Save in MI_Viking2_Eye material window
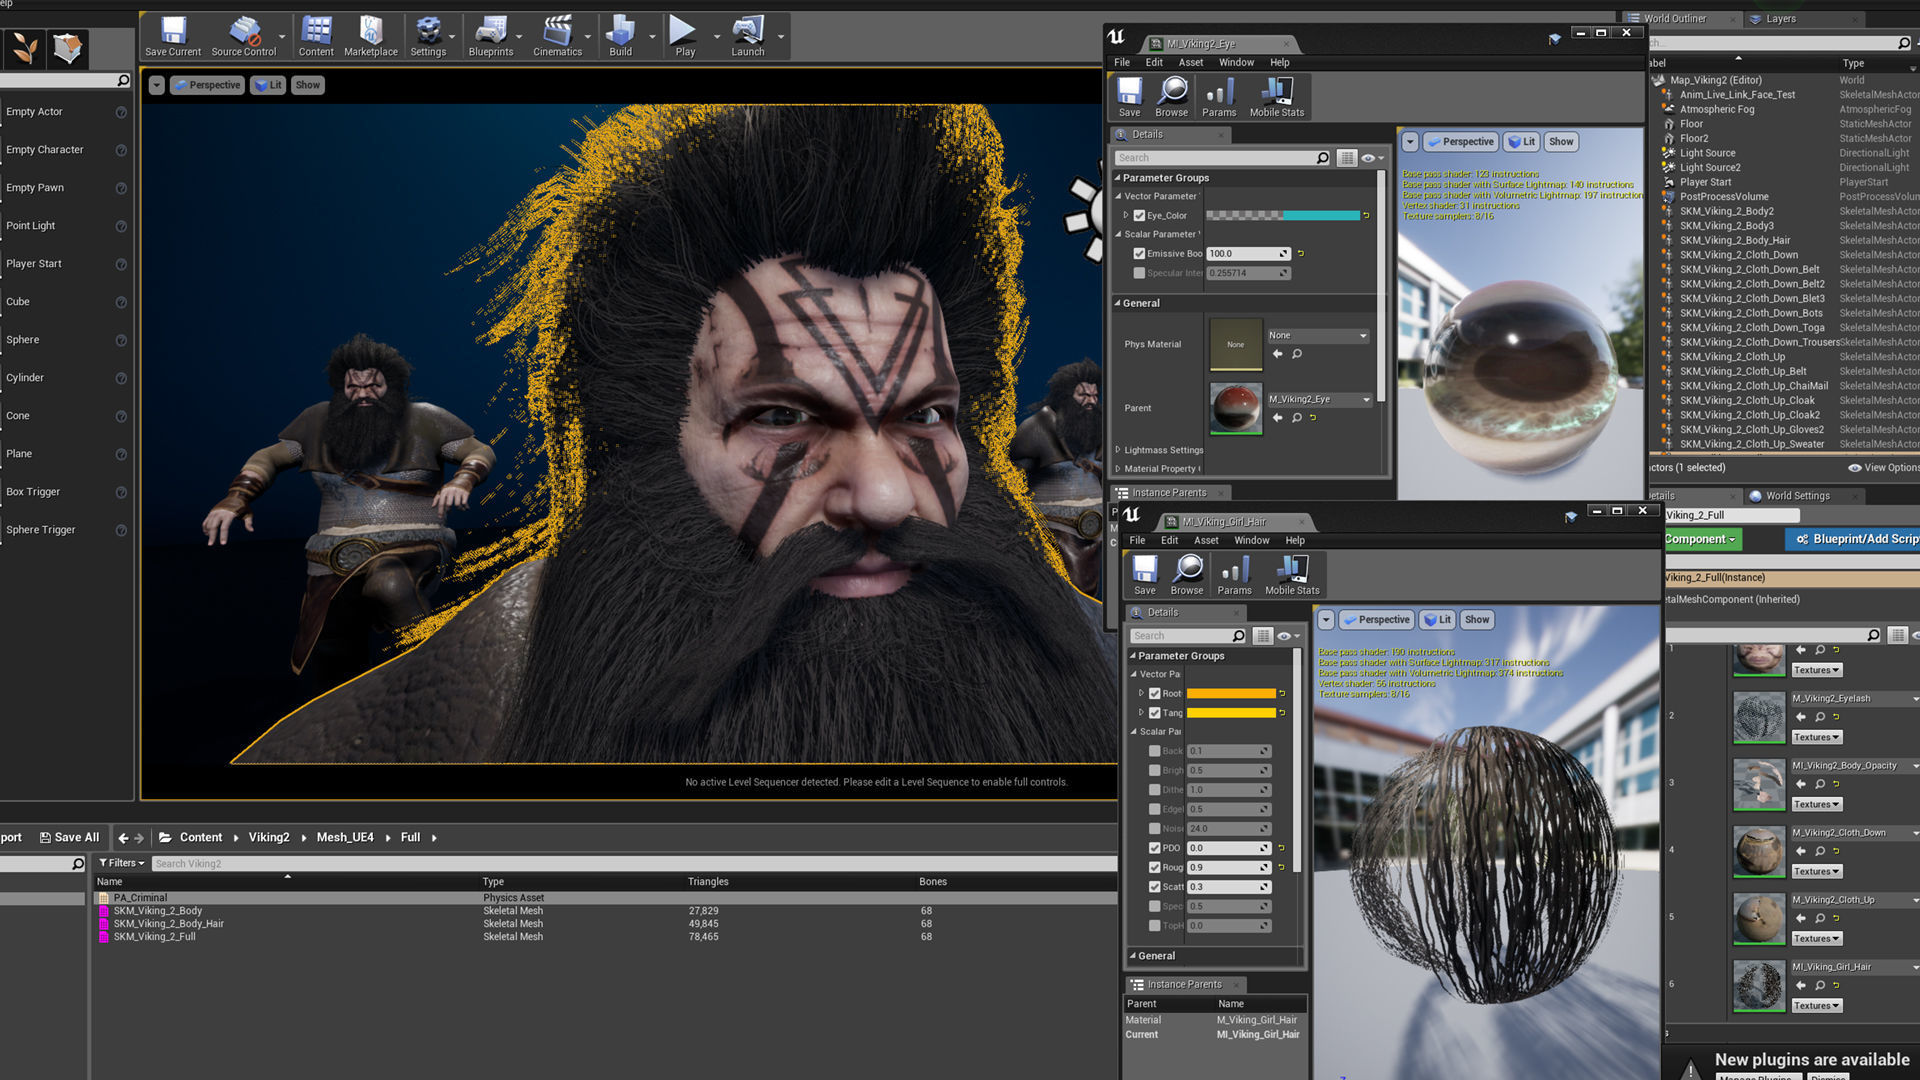 [x=1129, y=97]
